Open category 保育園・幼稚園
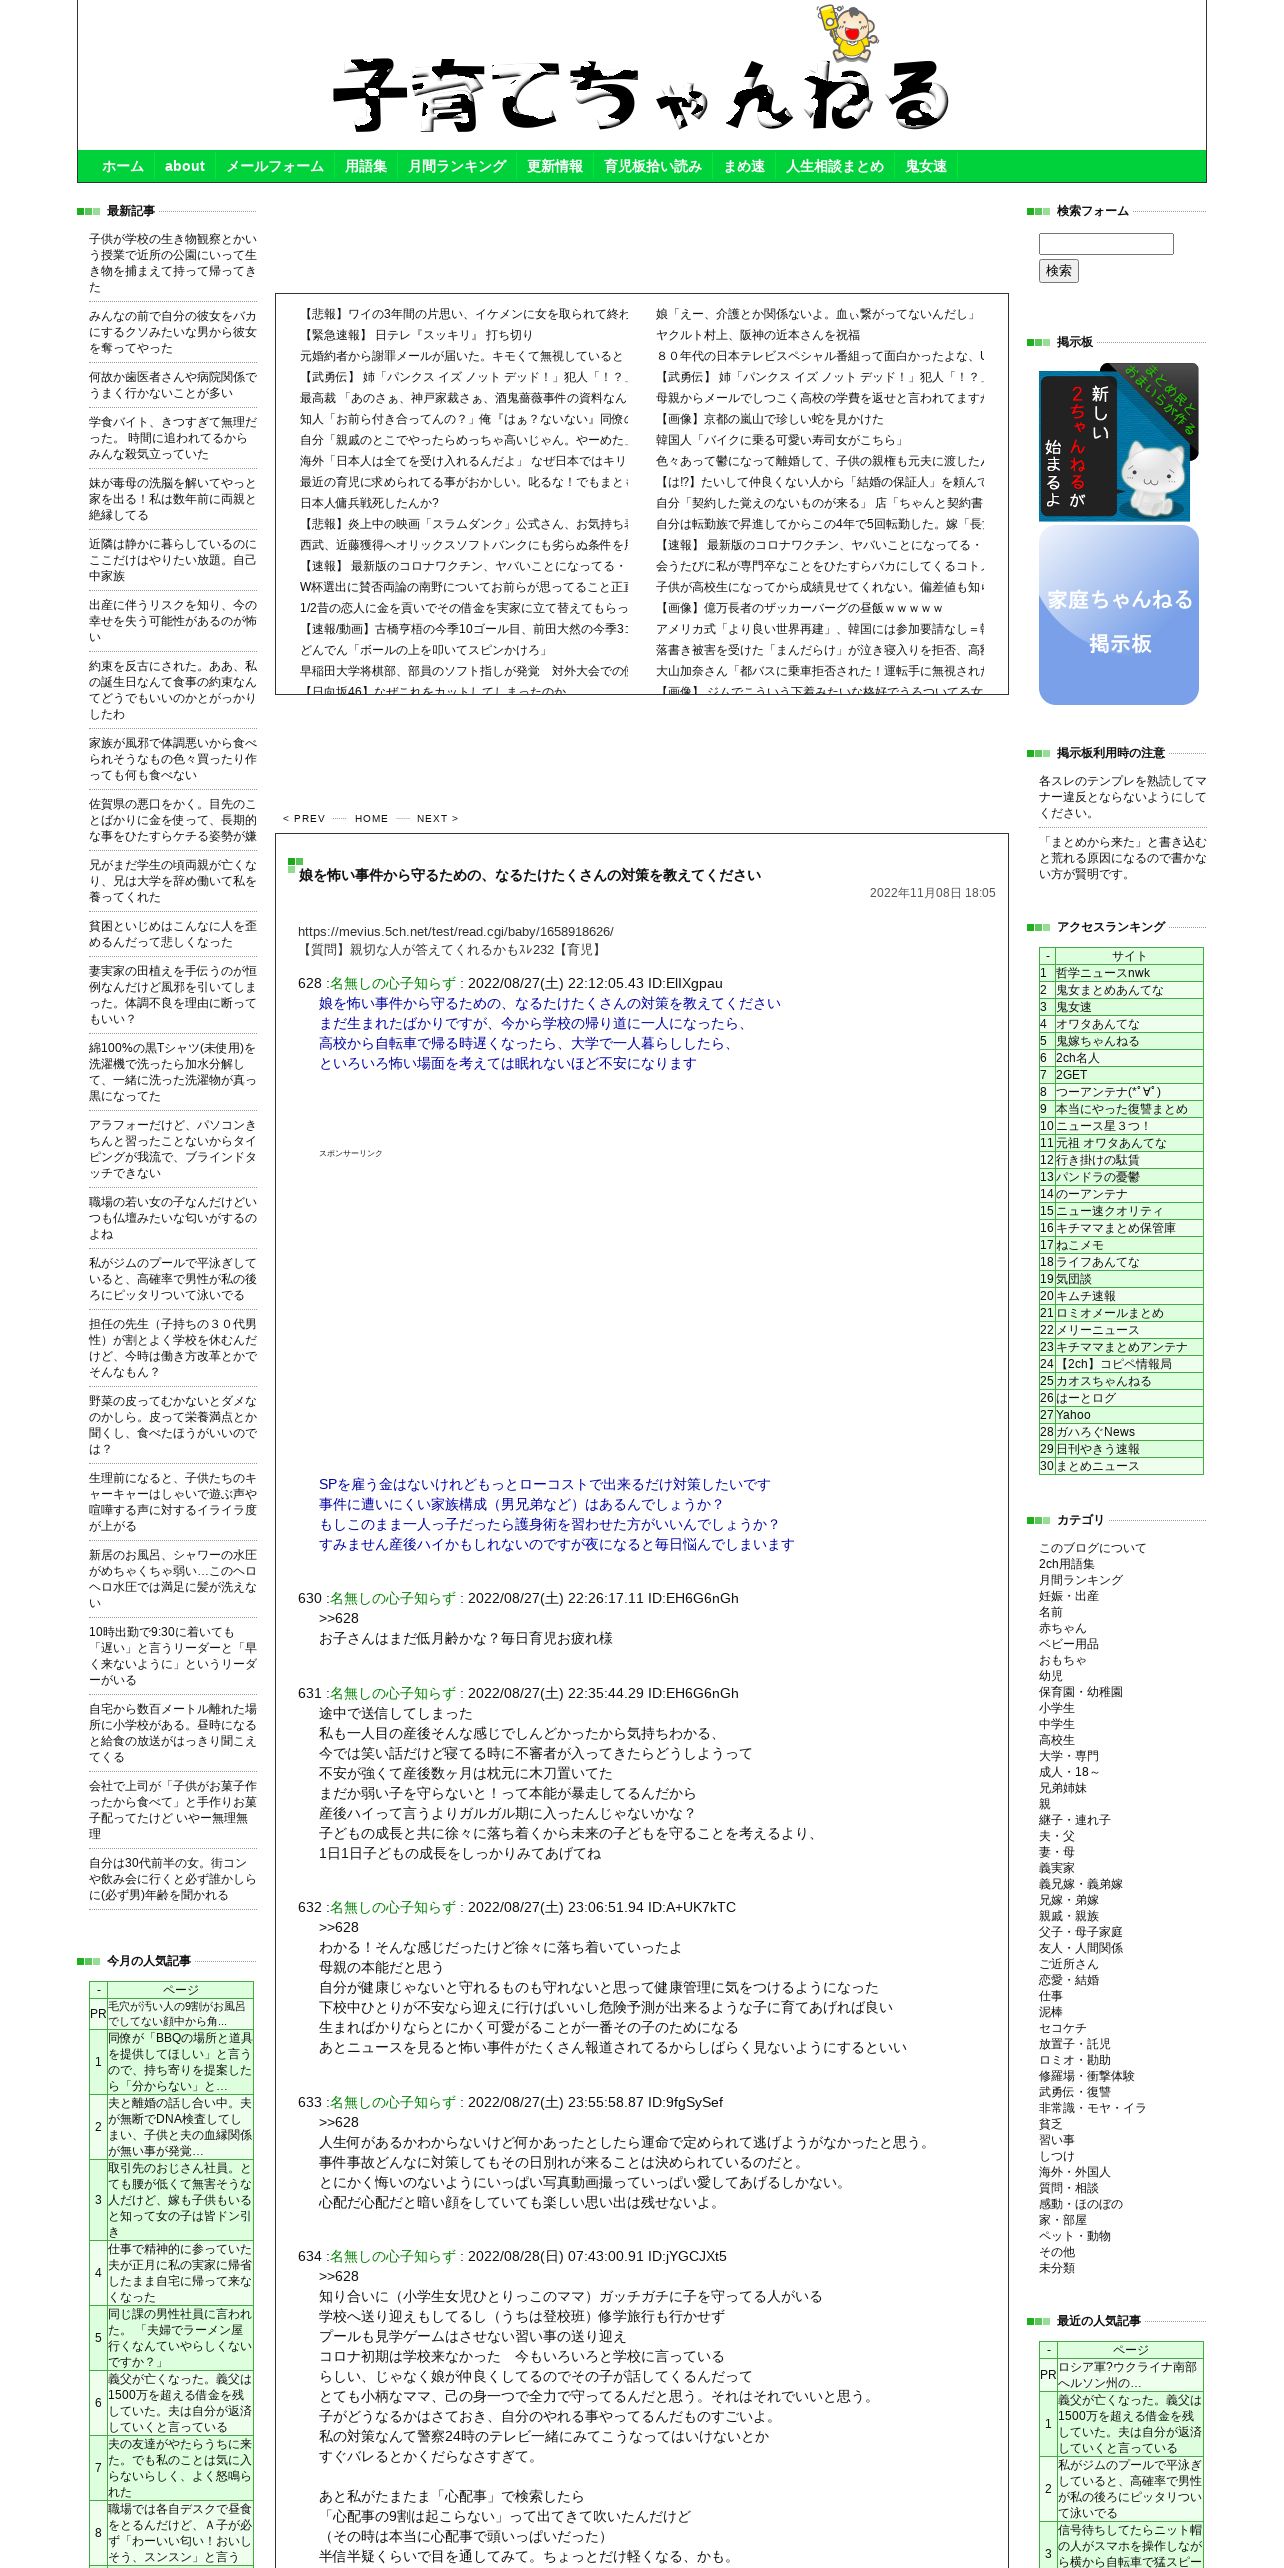 coord(1081,1692)
